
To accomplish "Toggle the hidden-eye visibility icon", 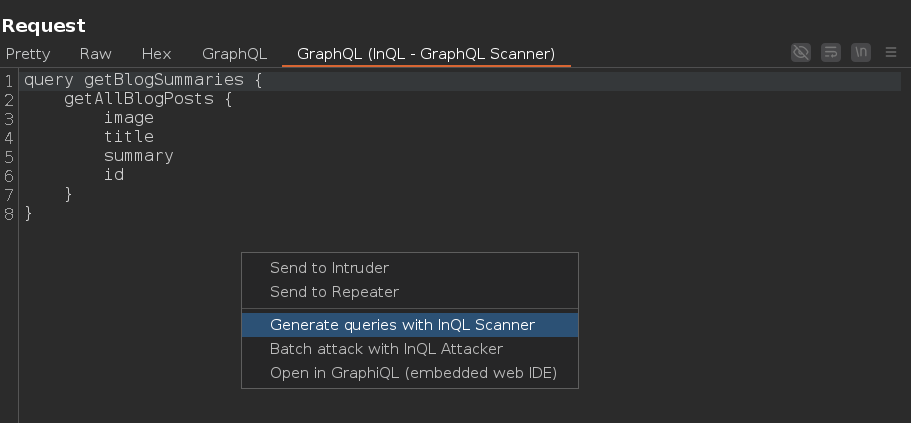I will click(800, 53).
